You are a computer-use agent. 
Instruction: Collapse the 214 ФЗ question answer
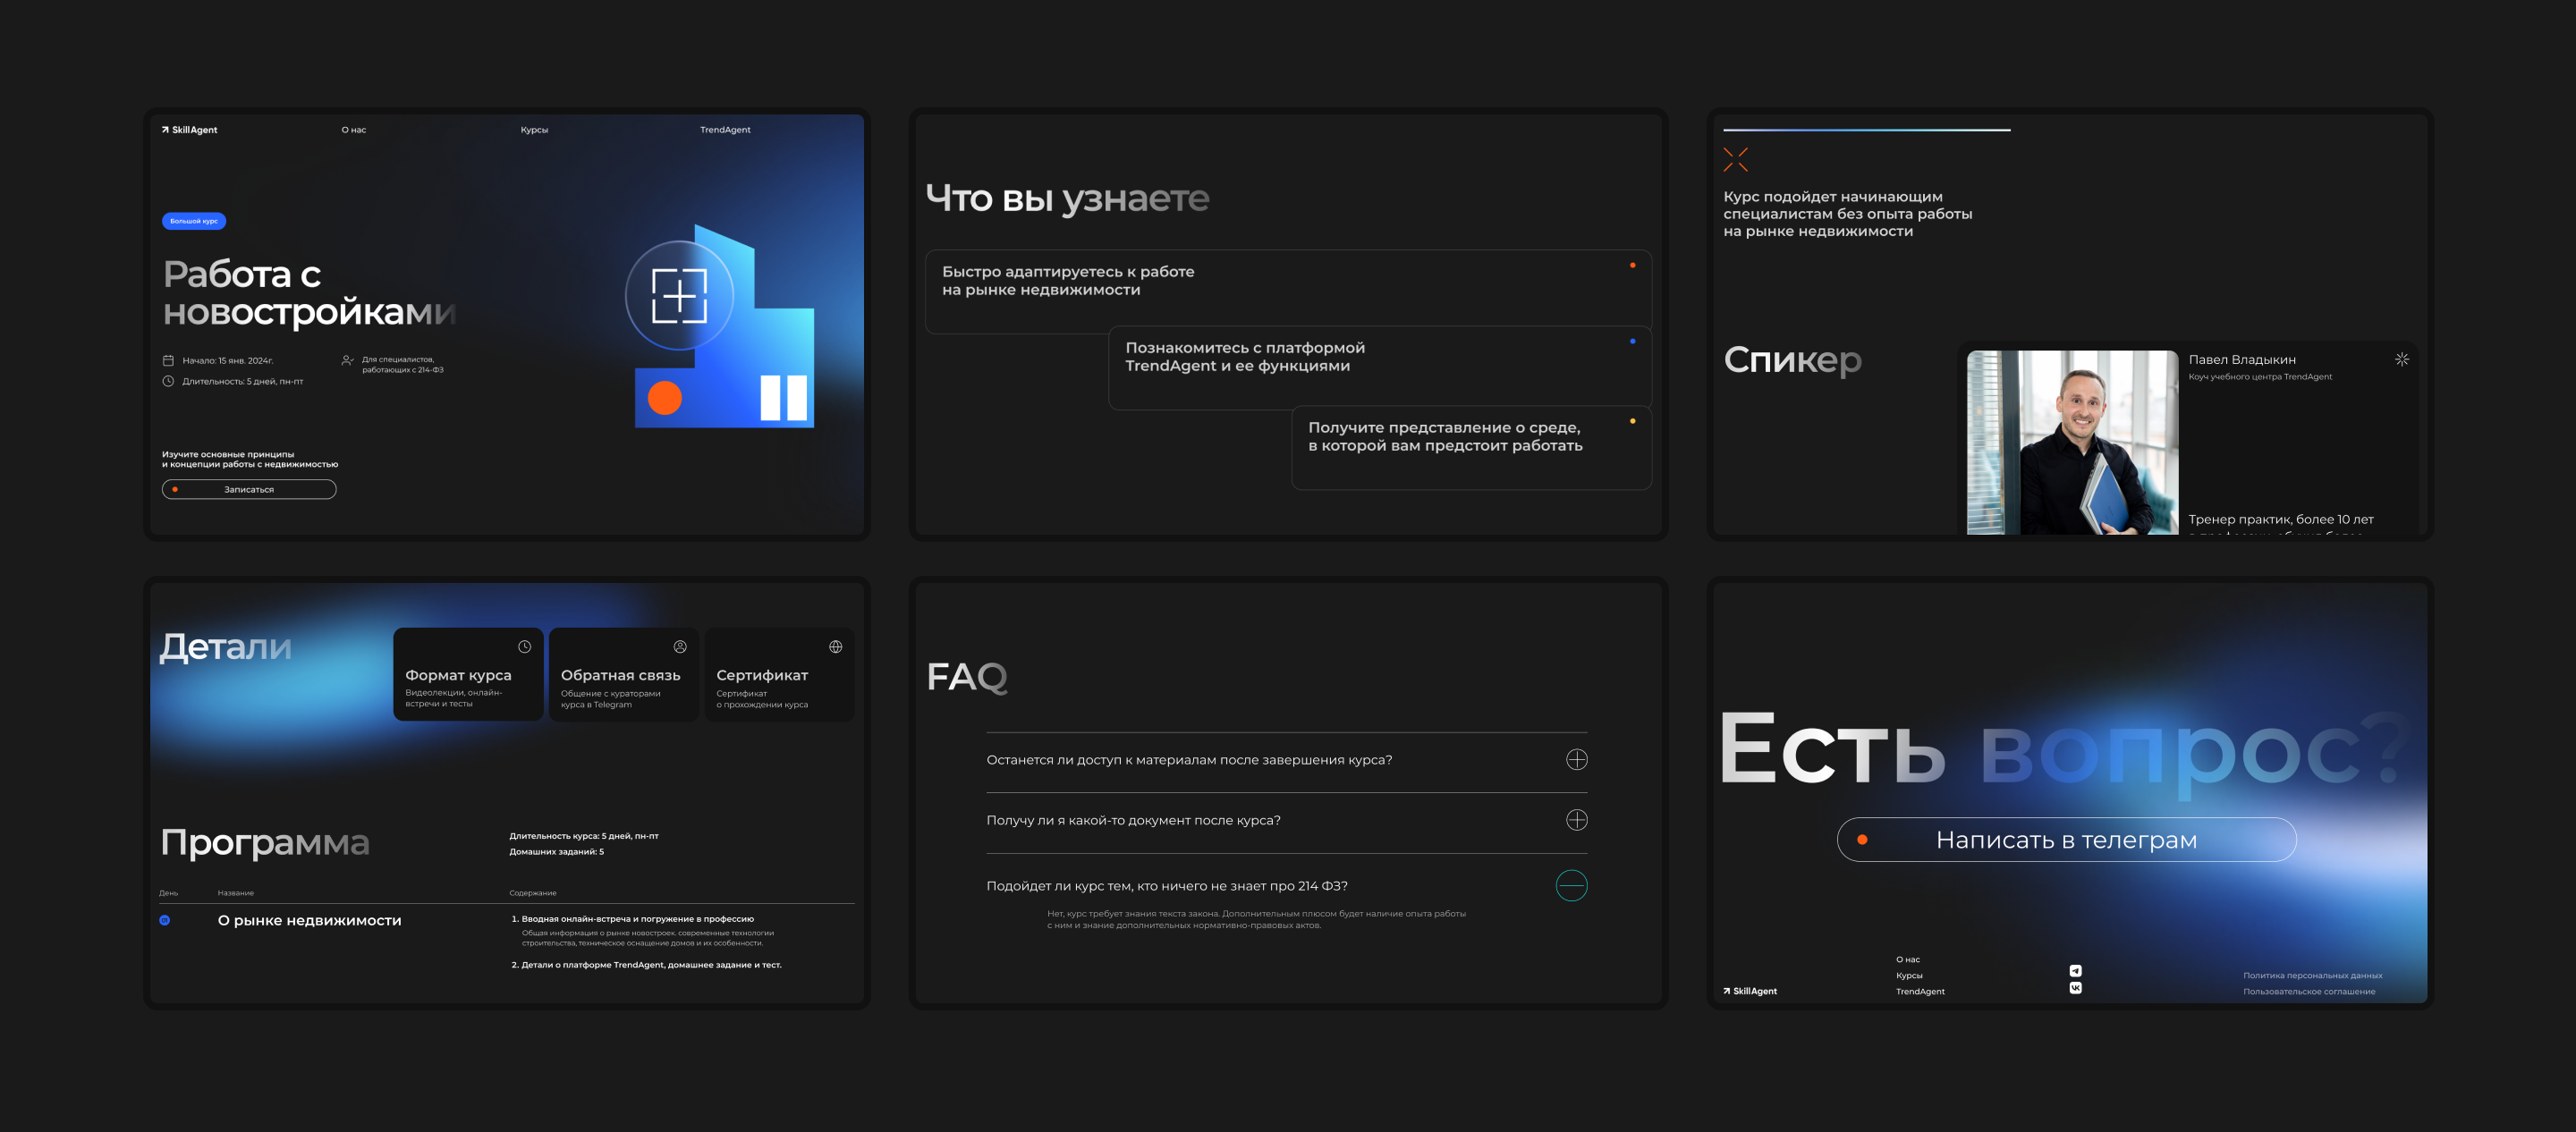[x=1571, y=886]
